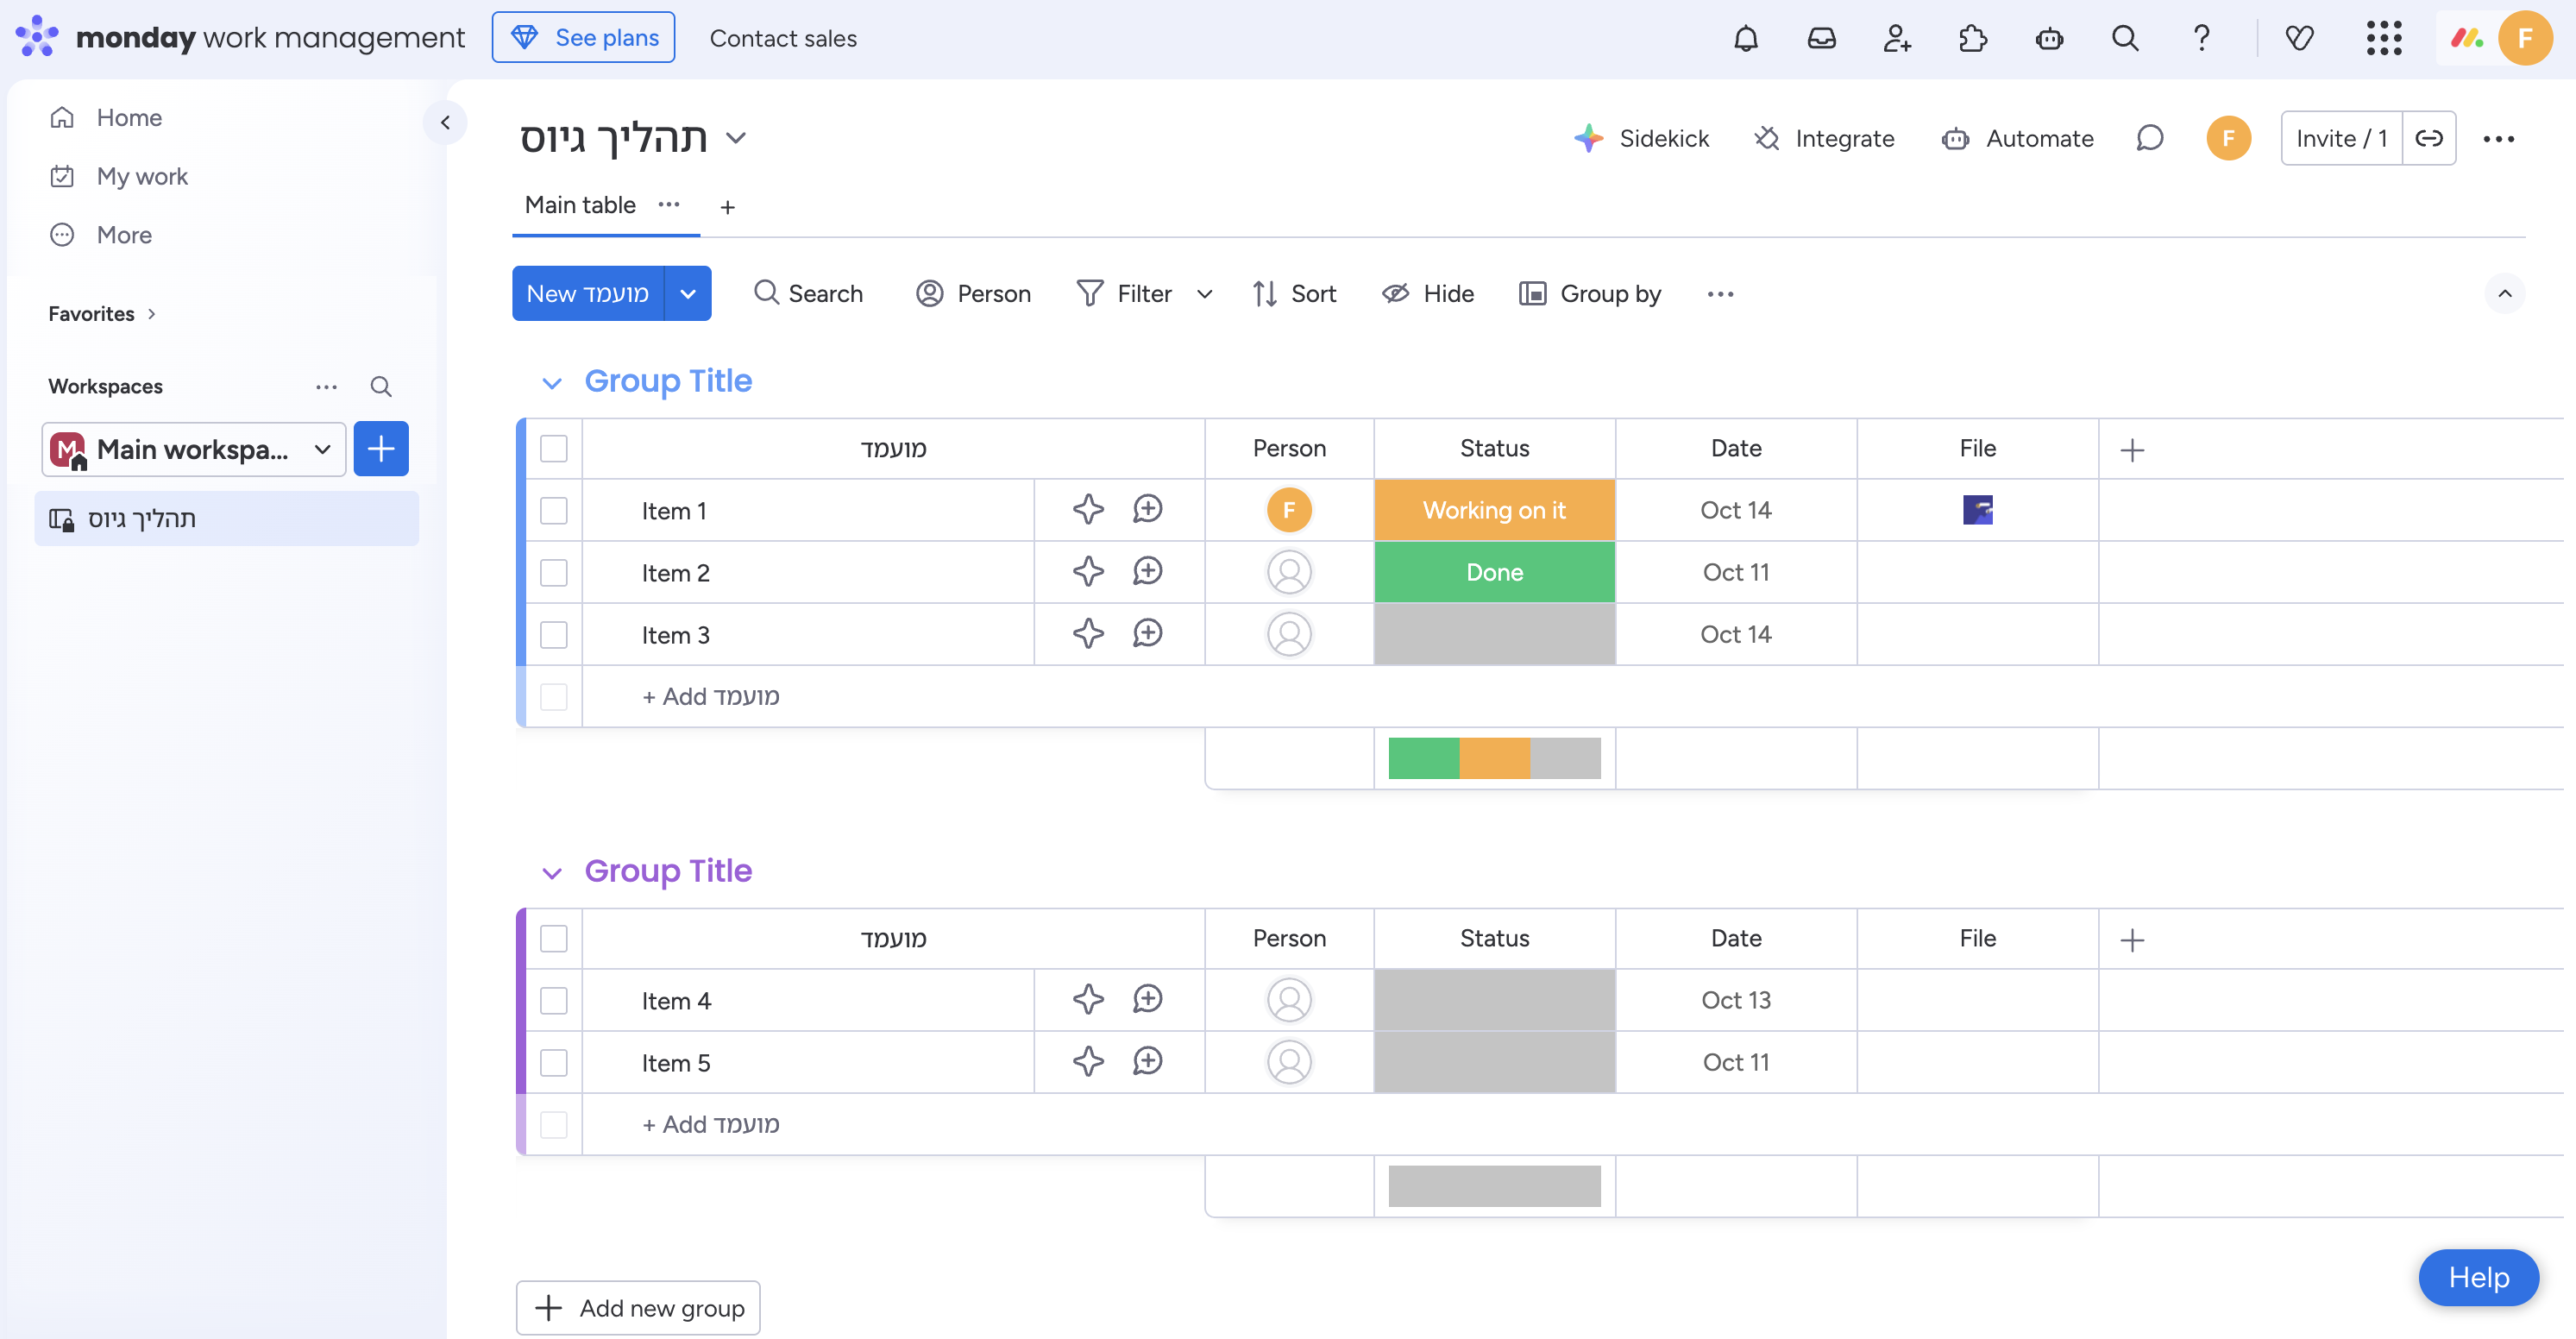Screen dimensions: 2576x1339
Task: Click the See plans button
Action: coord(583,38)
